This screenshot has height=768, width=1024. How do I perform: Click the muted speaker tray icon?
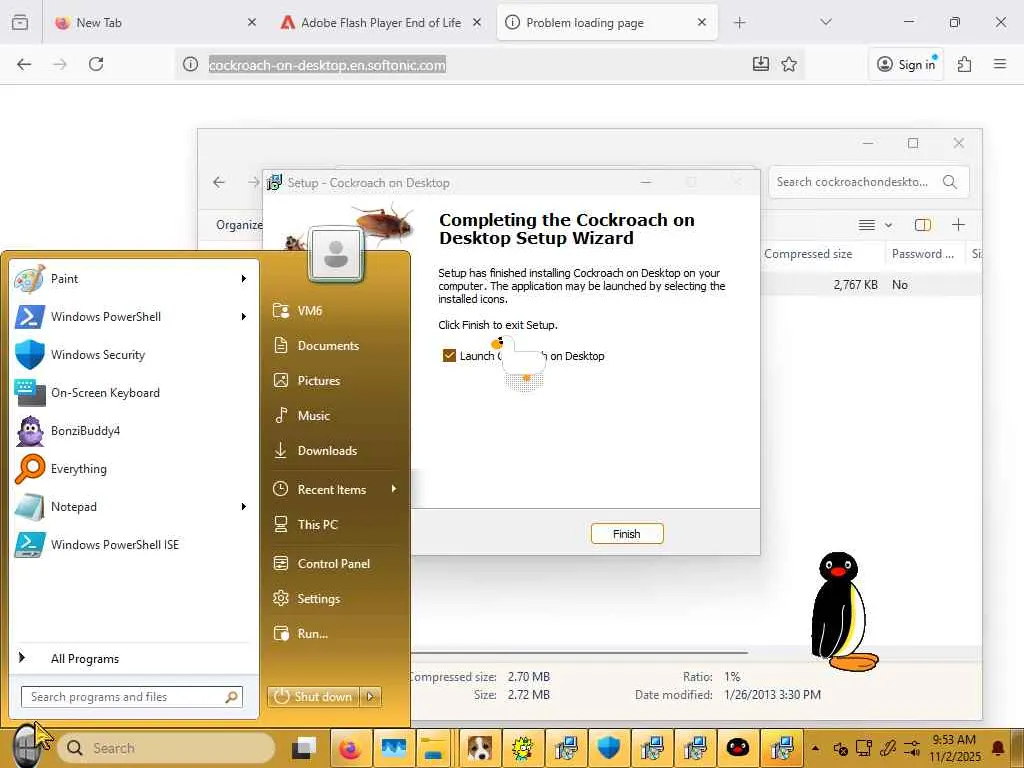tap(841, 748)
